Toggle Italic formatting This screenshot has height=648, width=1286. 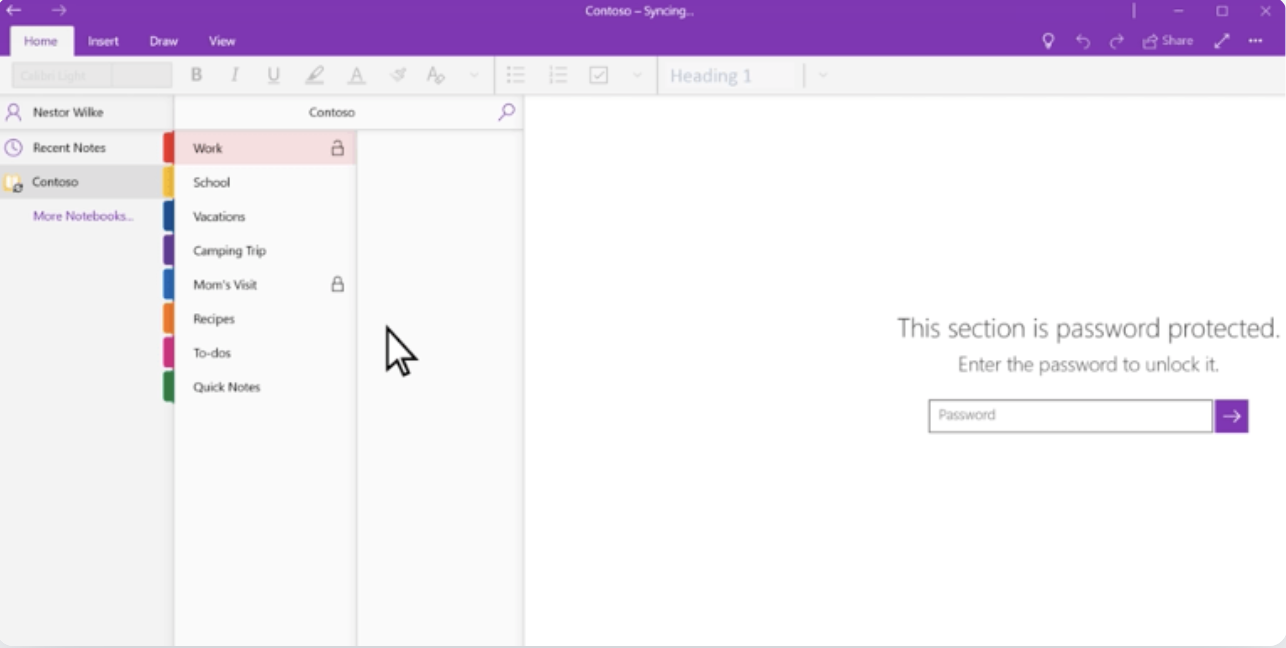pos(235,75)
